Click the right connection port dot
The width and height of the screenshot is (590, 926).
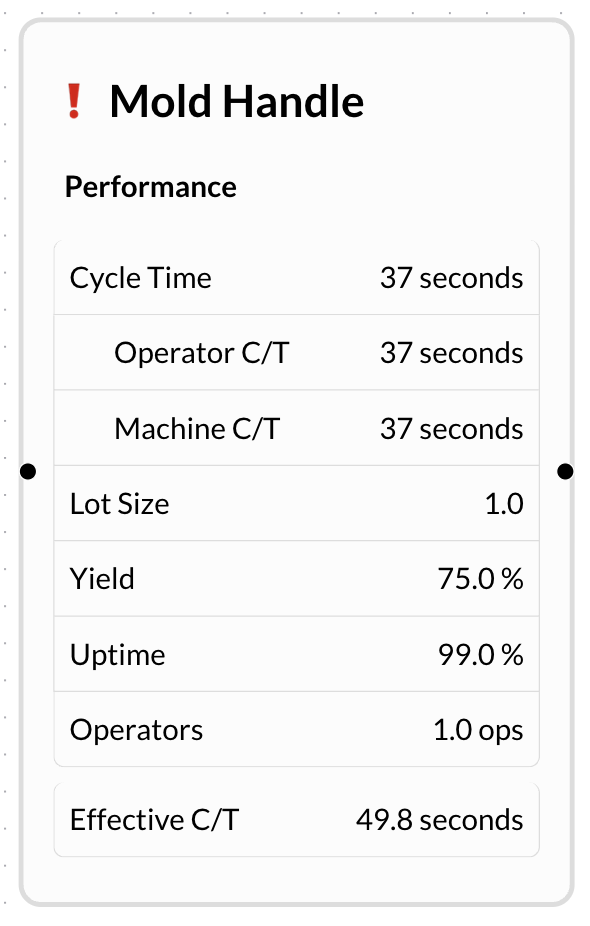coord(565,471)
